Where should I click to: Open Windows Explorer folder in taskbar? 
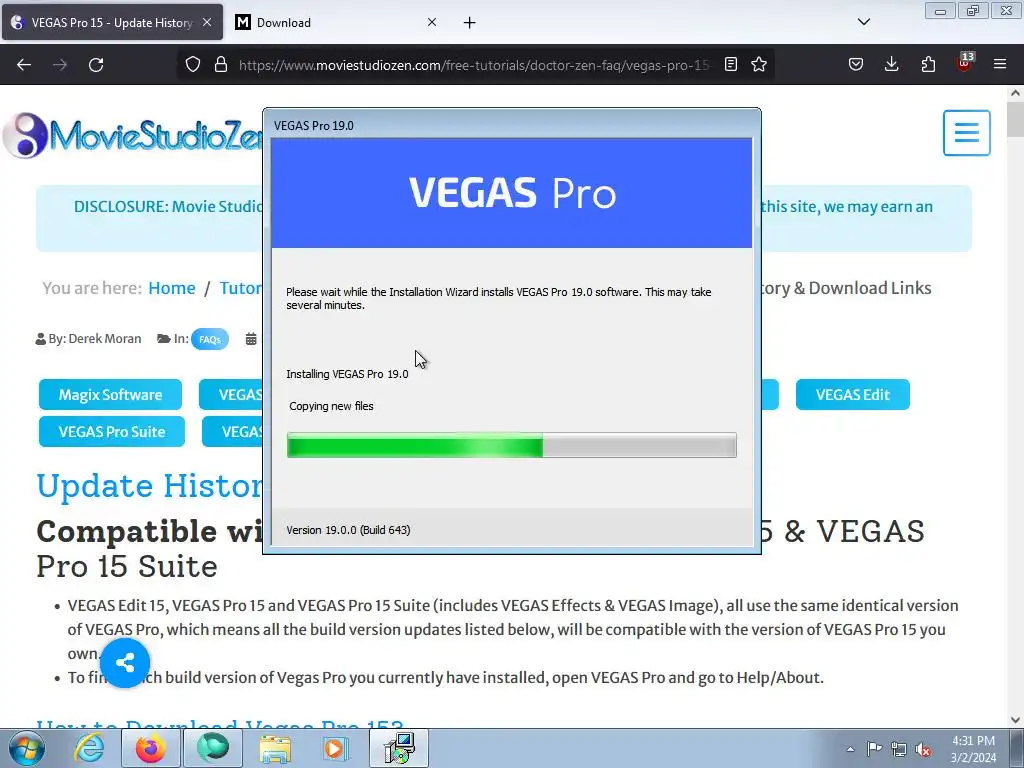point(275,748)
